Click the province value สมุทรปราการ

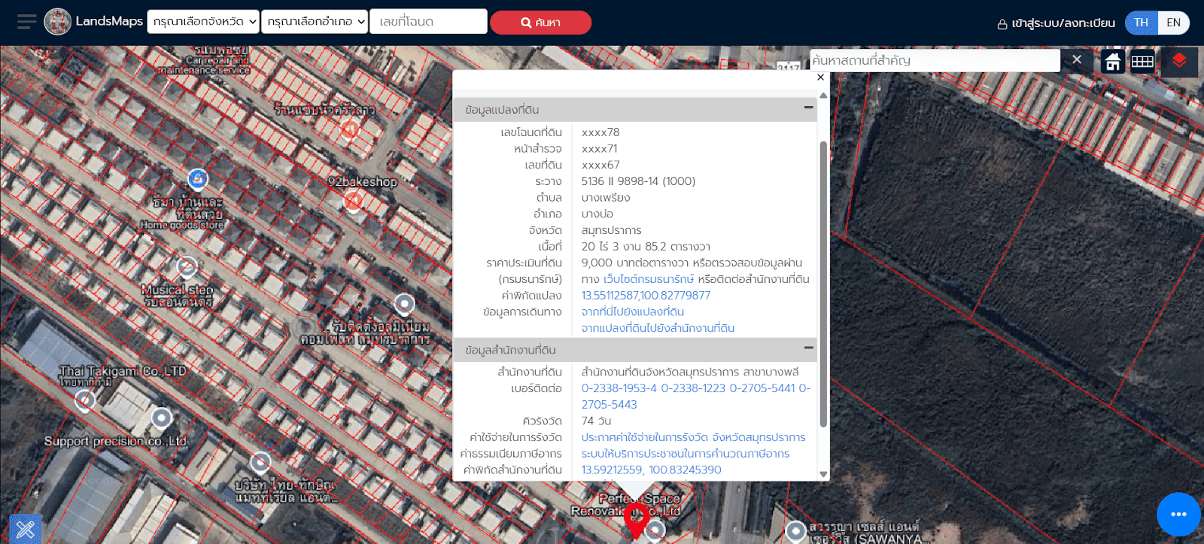(611, 230)
